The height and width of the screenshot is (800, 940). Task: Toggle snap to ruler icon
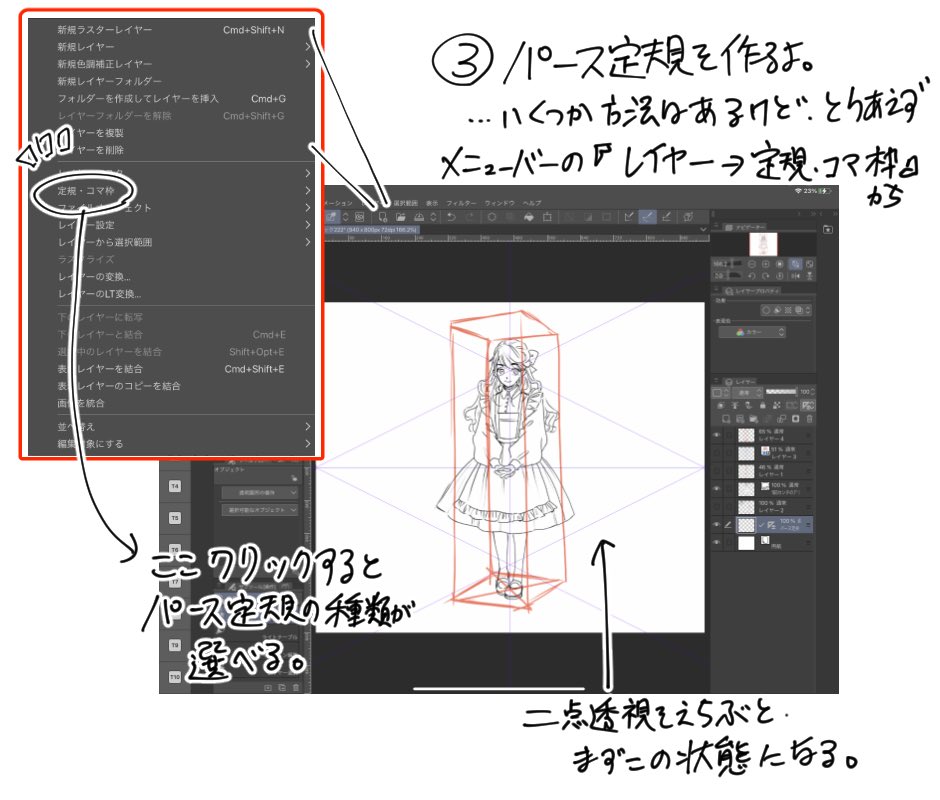pos(628,217)
